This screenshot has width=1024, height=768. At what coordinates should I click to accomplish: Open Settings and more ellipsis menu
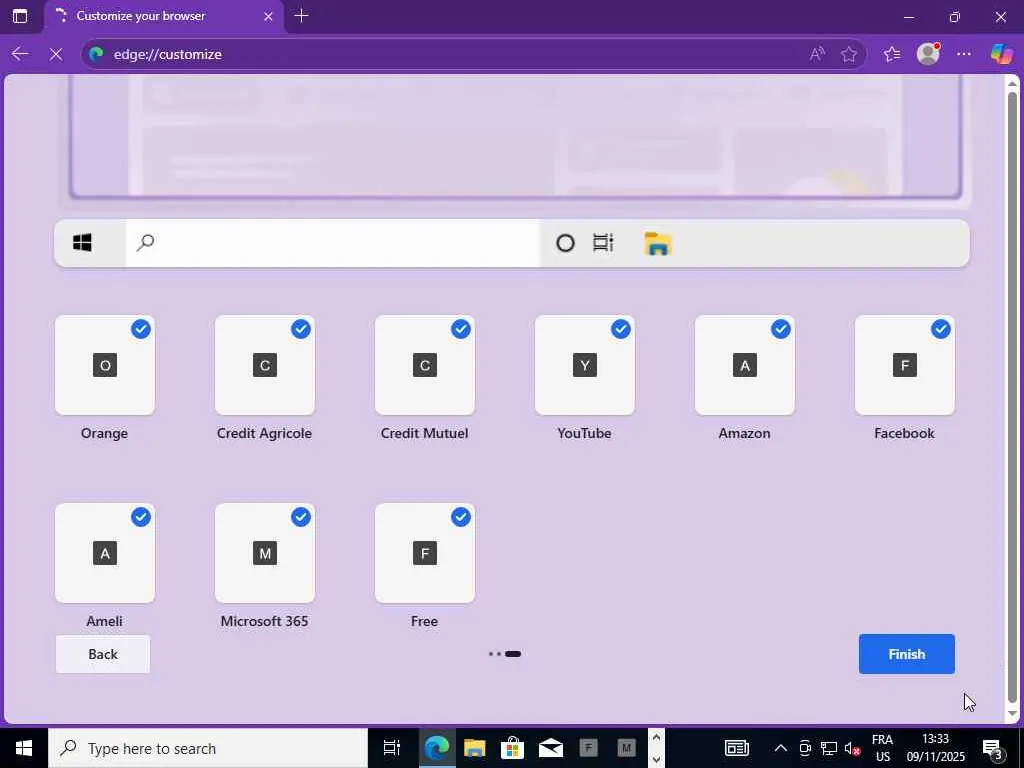963,54
